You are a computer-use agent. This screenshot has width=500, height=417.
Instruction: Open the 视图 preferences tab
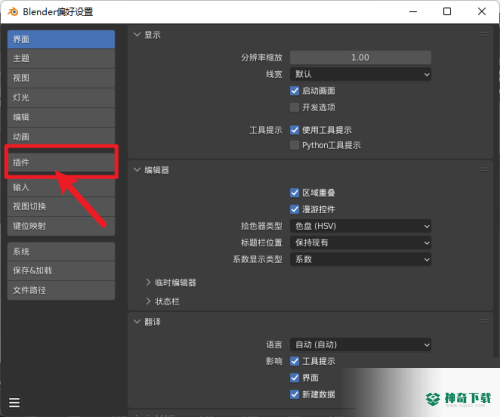click(x=61, y=78)
